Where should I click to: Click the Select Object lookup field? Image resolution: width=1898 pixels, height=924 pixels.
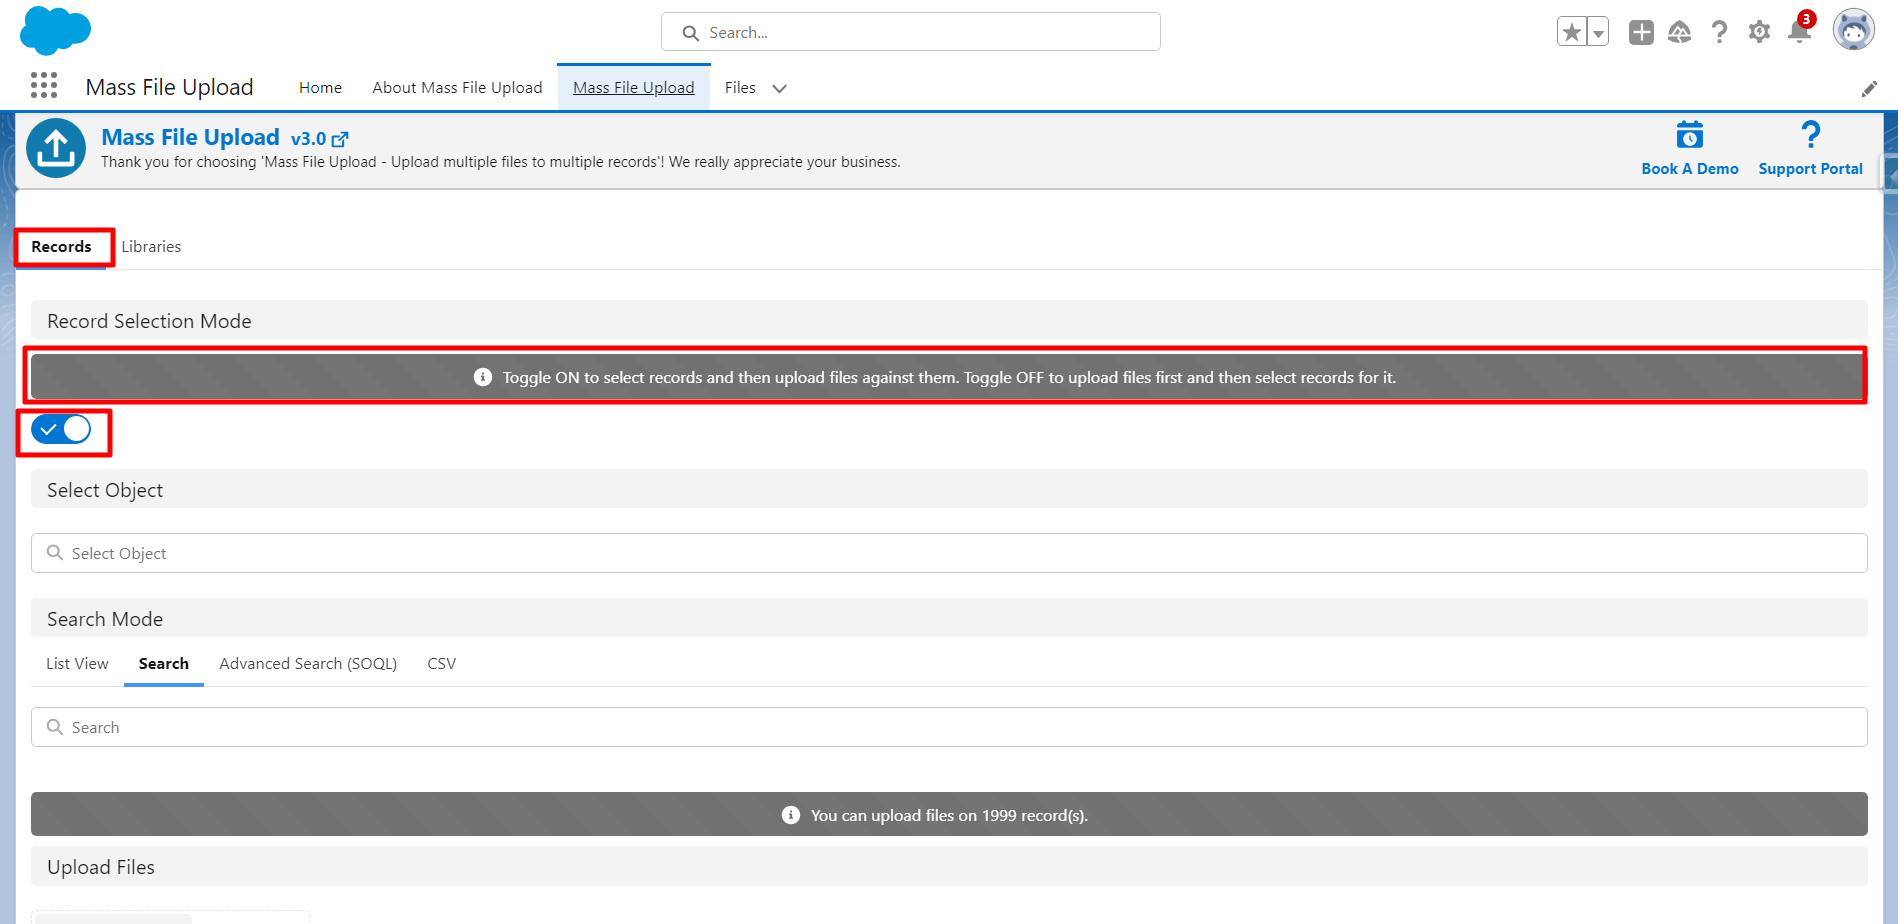pos(949,553)
